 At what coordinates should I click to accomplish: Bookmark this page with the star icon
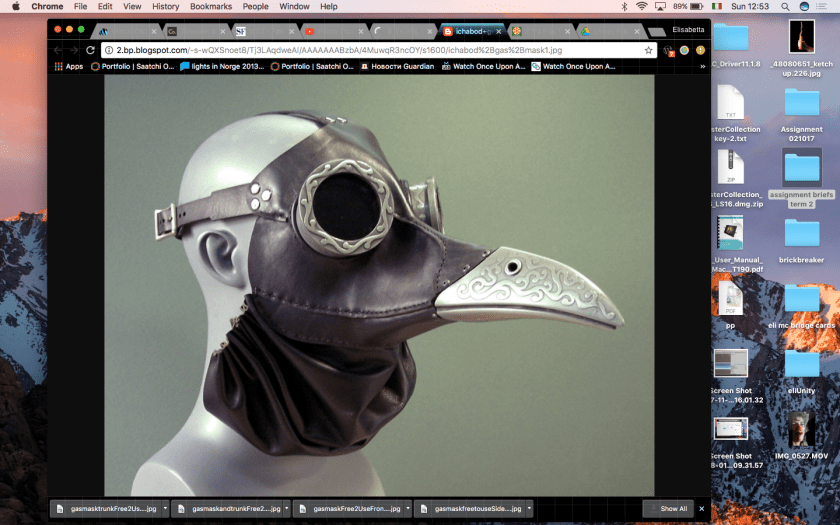(x=648, y=50)
